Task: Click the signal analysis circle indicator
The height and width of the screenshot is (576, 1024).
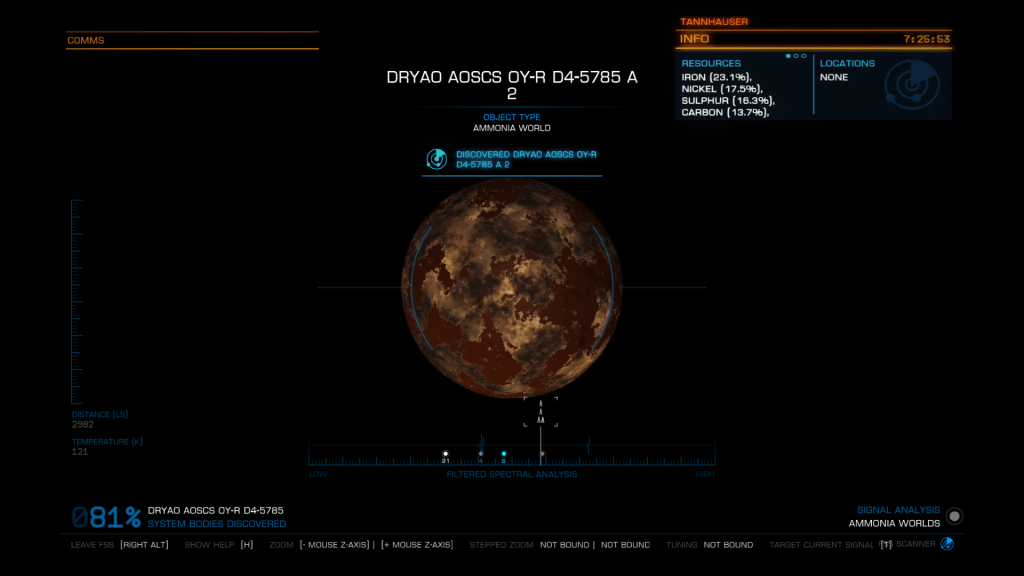Action: (955, 516)
